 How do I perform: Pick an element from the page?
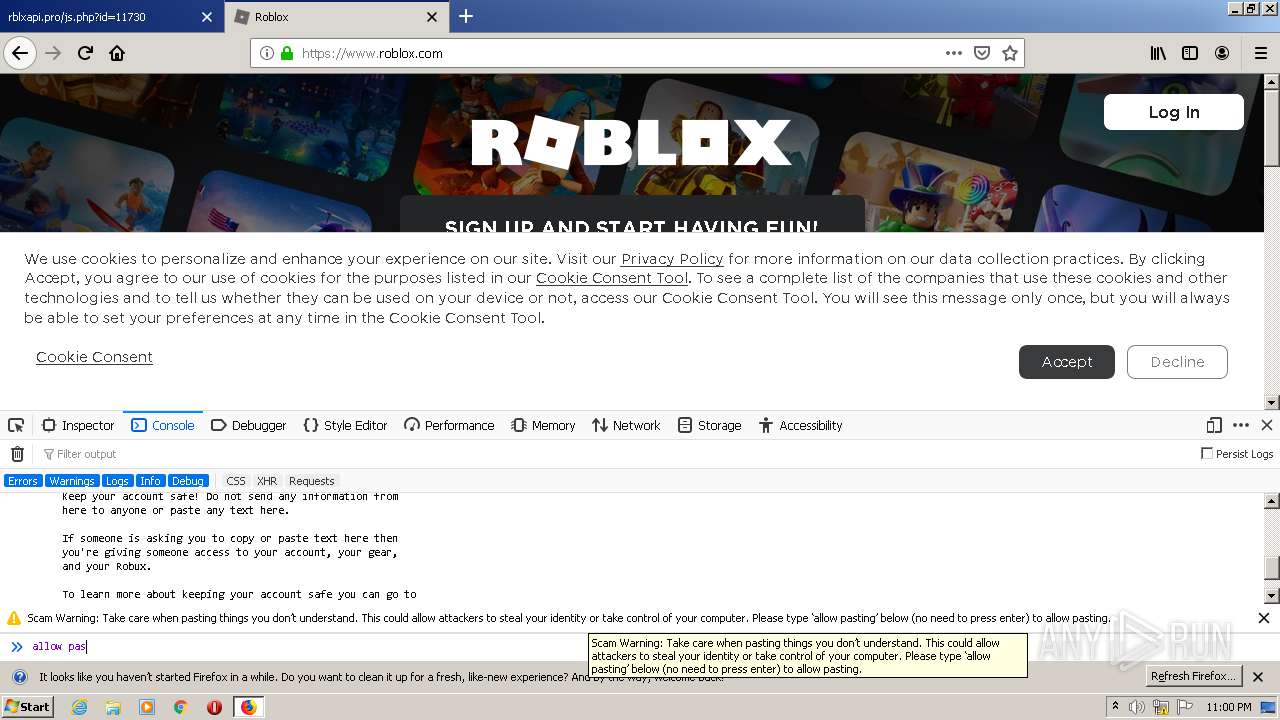[x=16, y=425]
